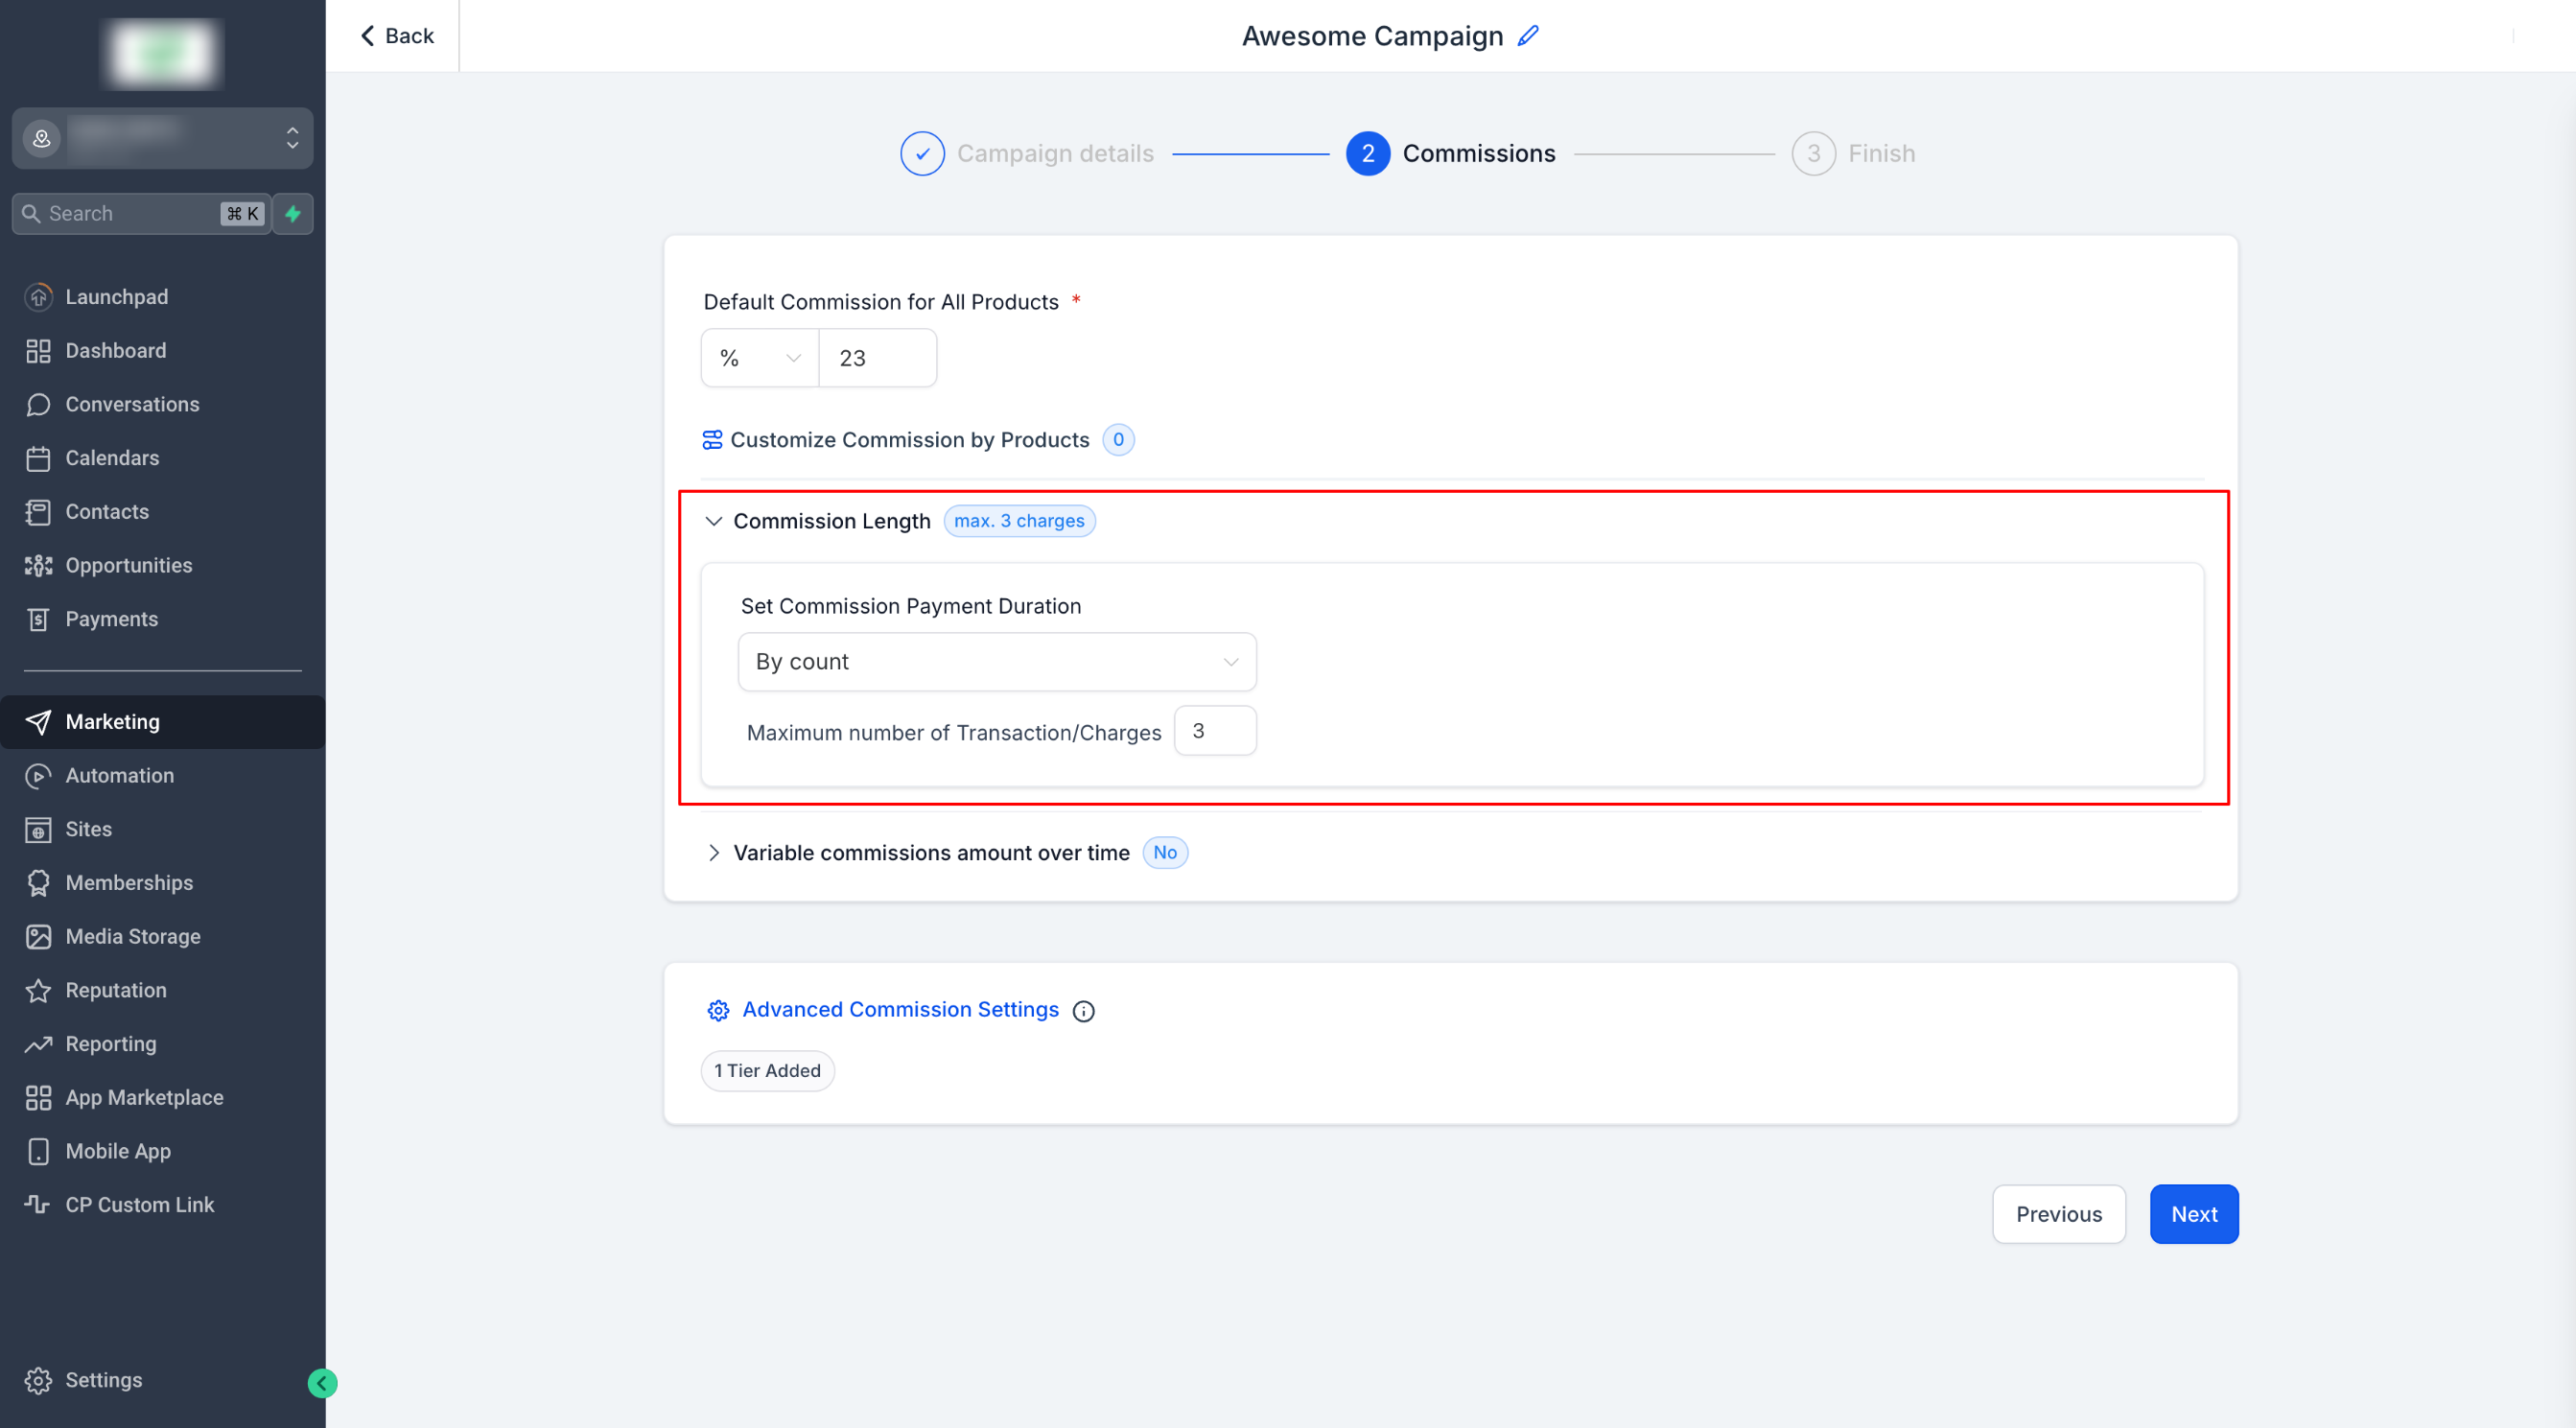Select Automation in the sidebar menu
The image size is (2576, 1428).
pos(119,775)
